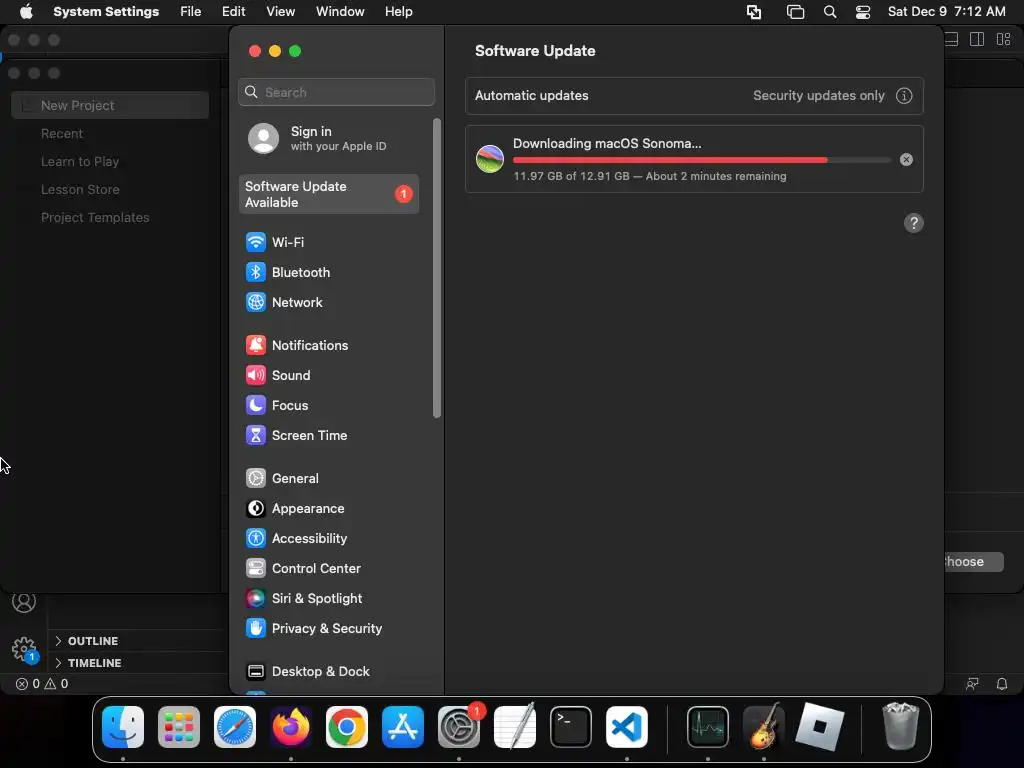
Task: Open Spotlight search in menu bar
Action: pos(830,12)
